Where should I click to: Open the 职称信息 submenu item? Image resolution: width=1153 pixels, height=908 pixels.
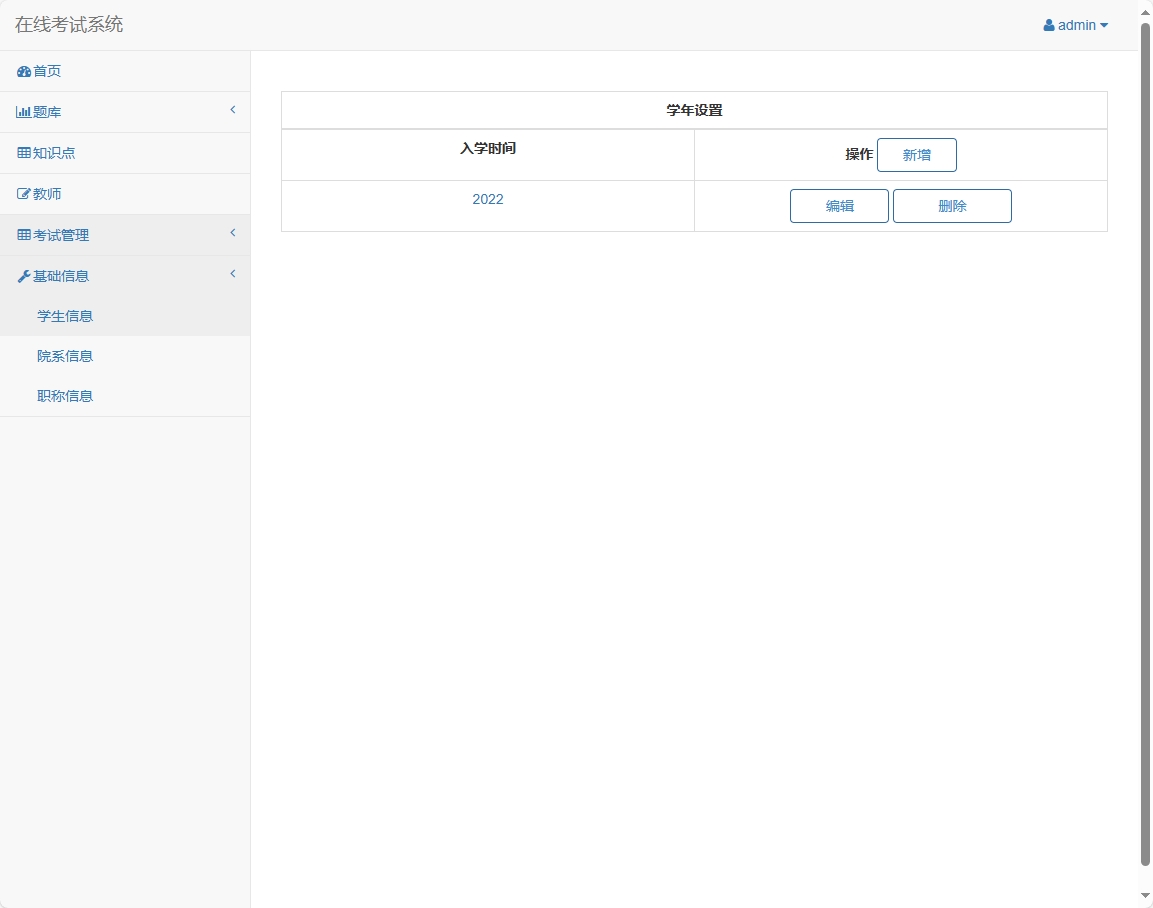[65, 396]
